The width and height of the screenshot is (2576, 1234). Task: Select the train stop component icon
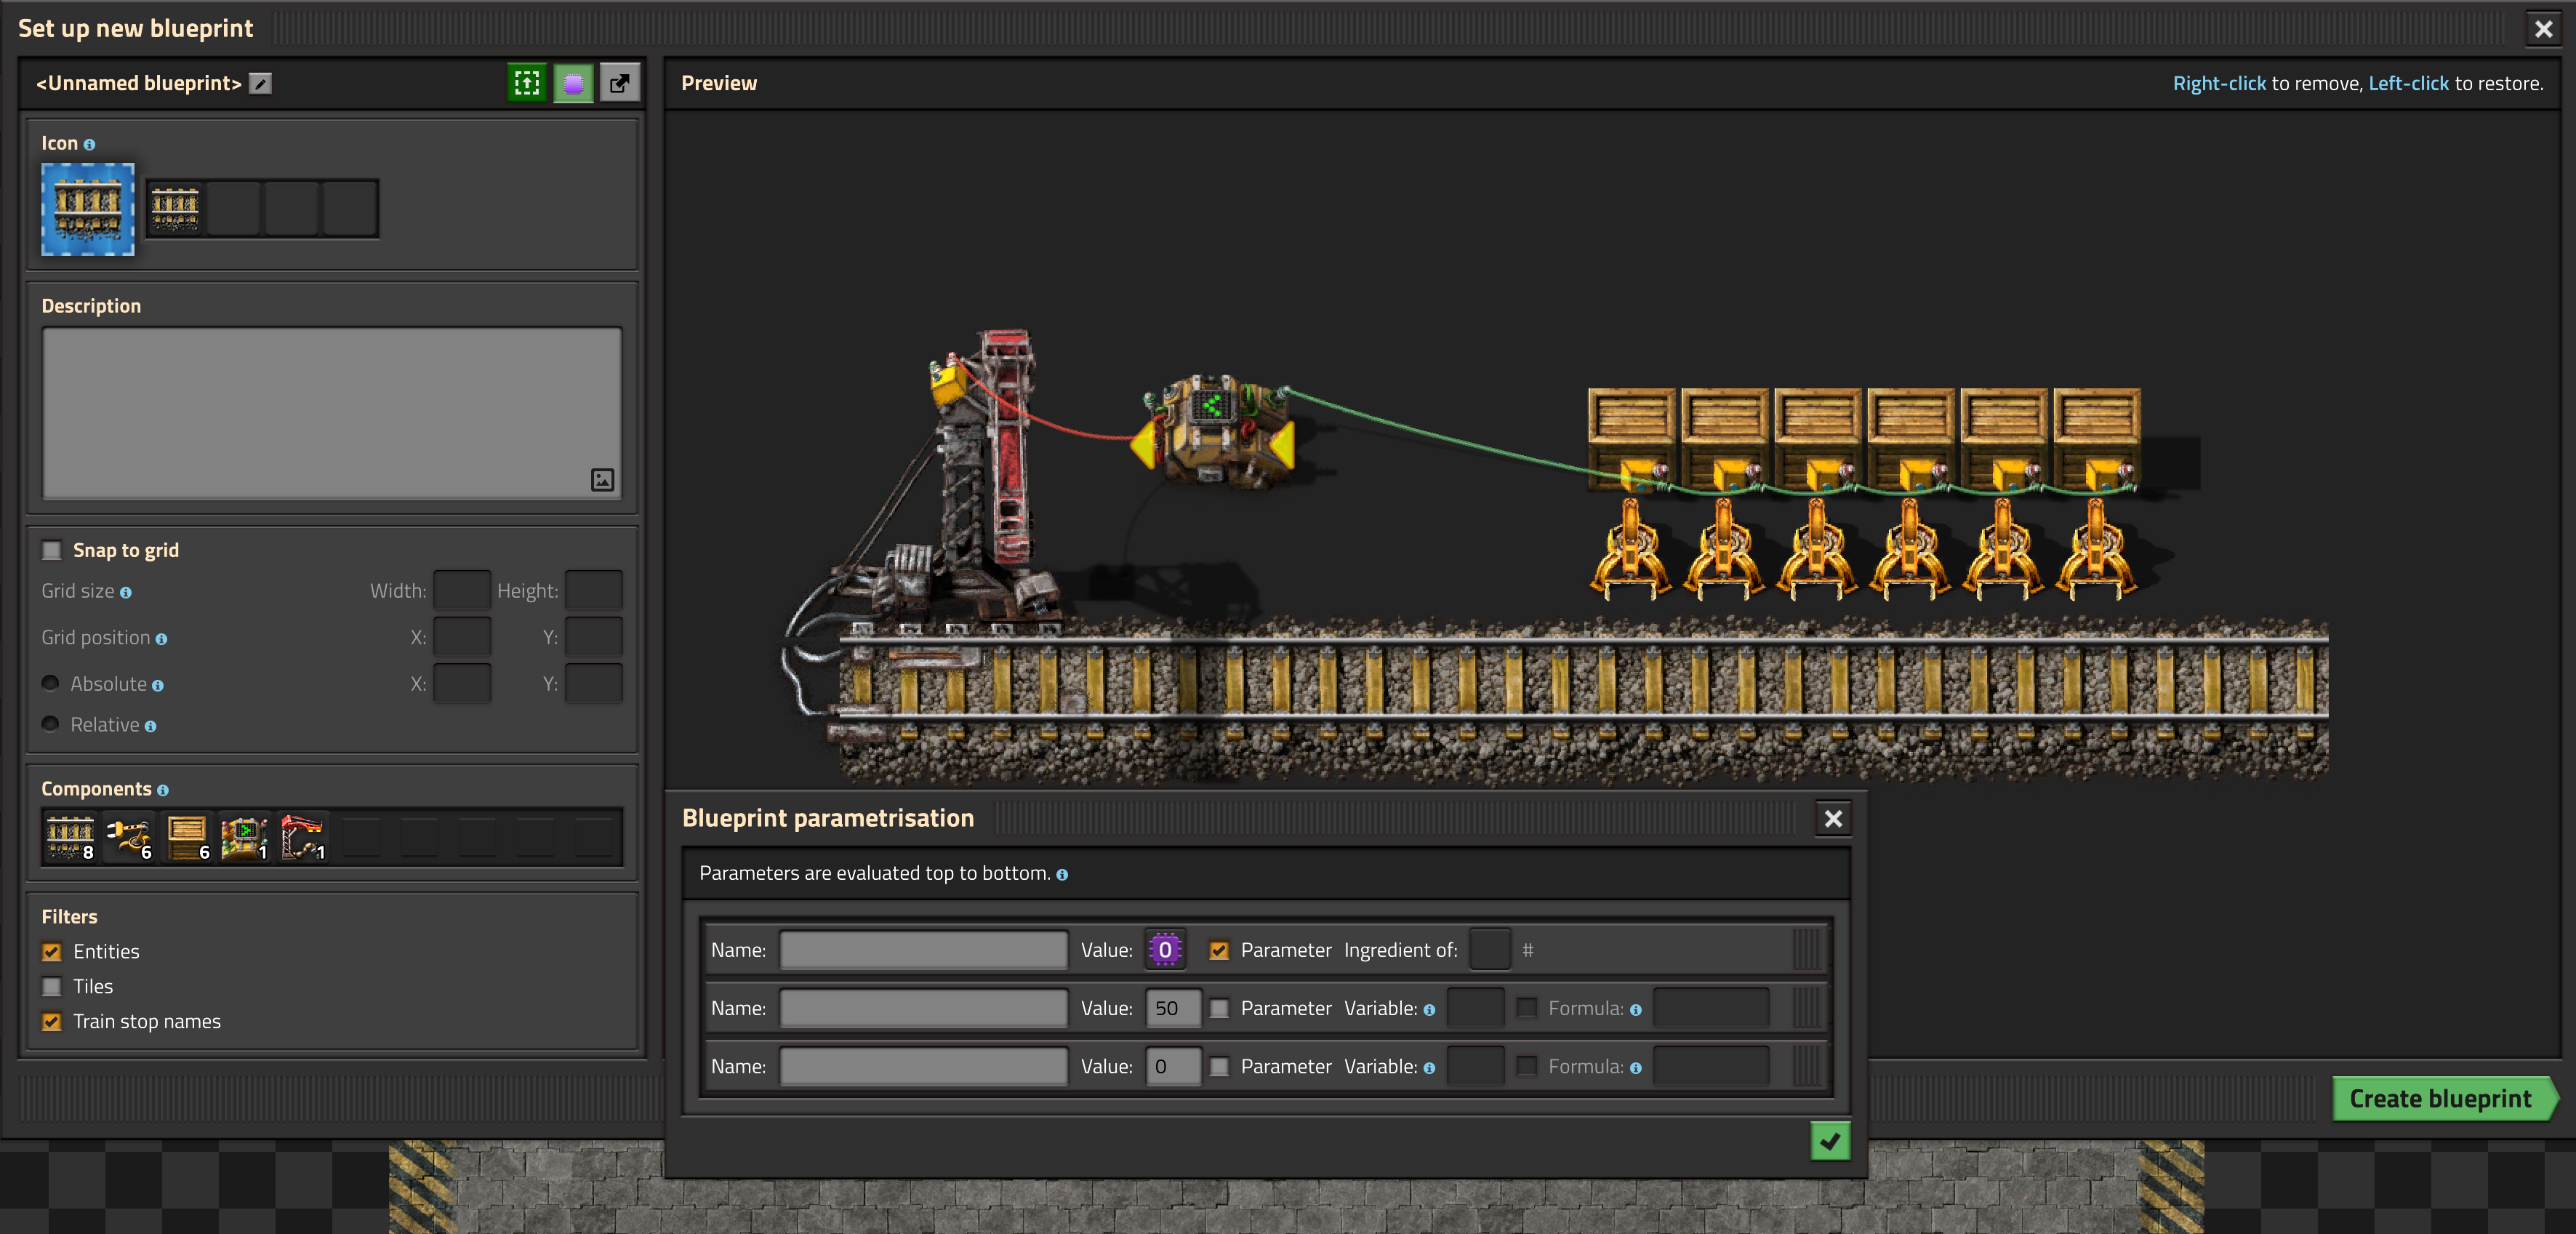click(x=302, y=837)
